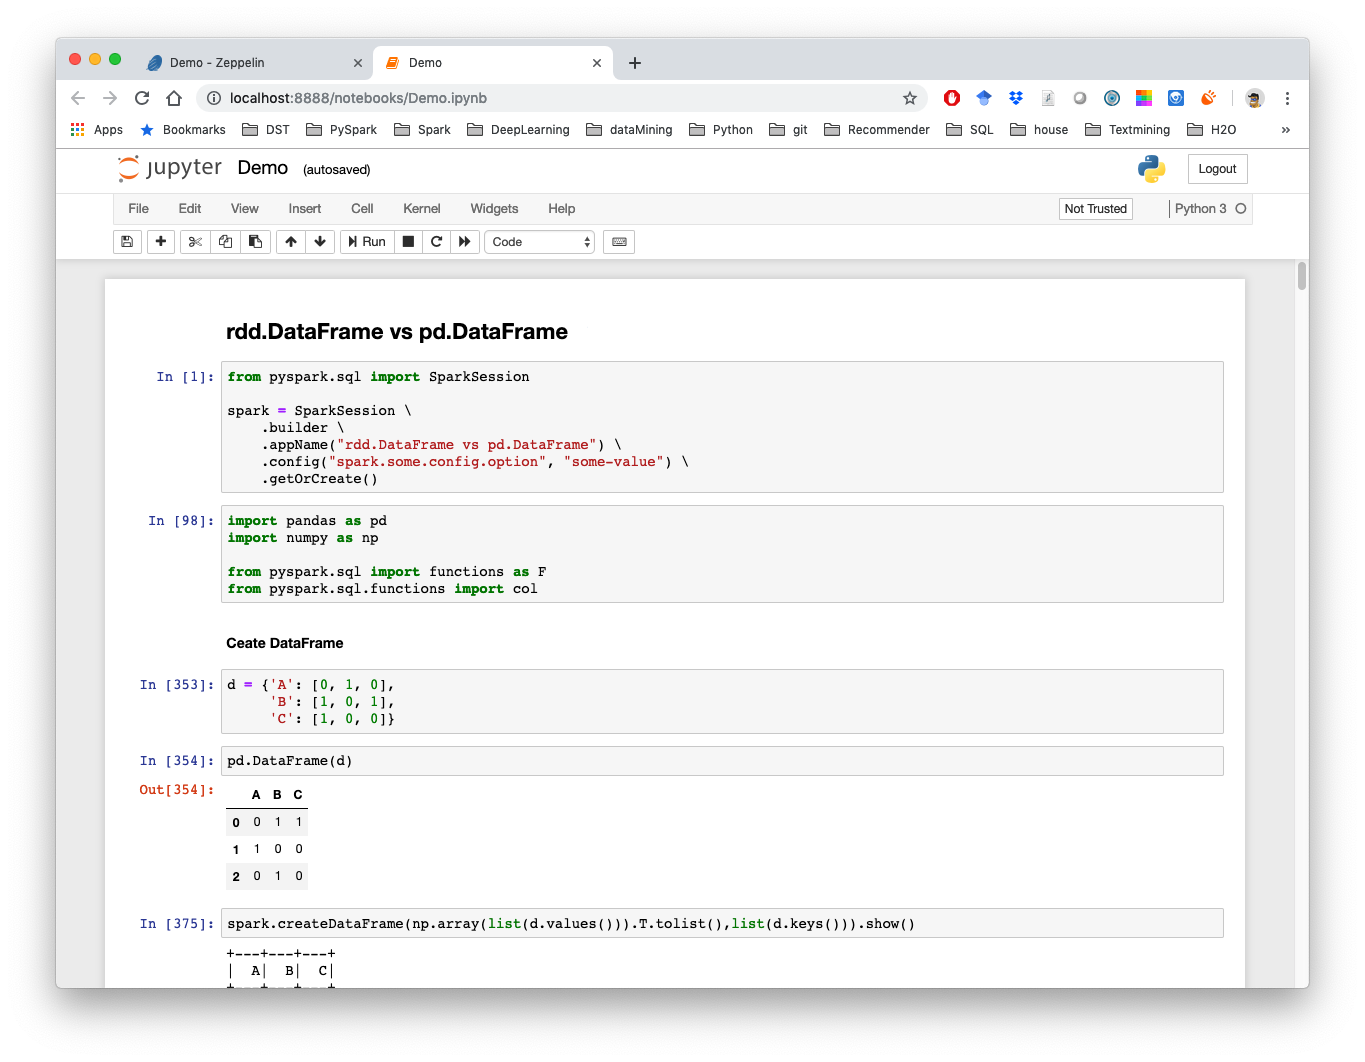
Task: Restart kernel and rerun all fast-forward icon
Action: [465, 242]
